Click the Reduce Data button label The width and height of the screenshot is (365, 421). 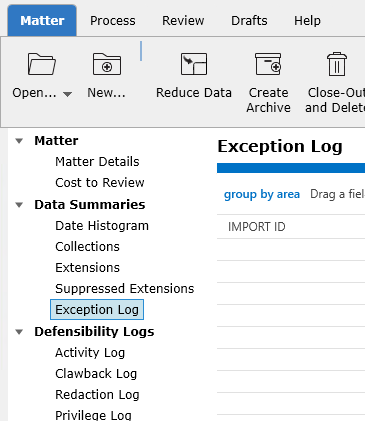(x=194, y=93)
